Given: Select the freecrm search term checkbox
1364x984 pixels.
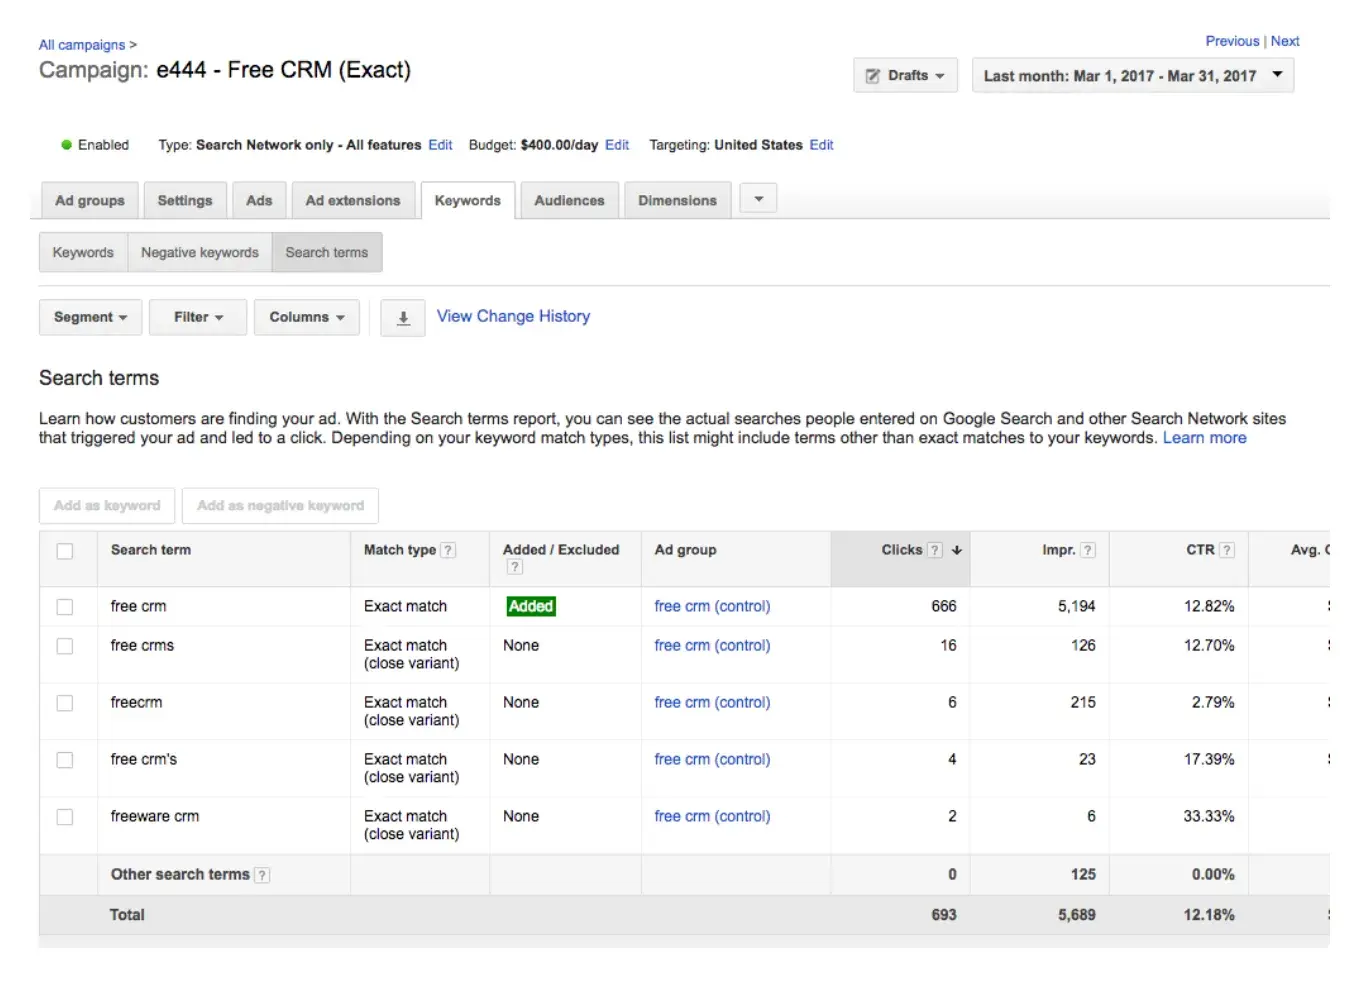Looking at the screenshot, I should [65, 703].
